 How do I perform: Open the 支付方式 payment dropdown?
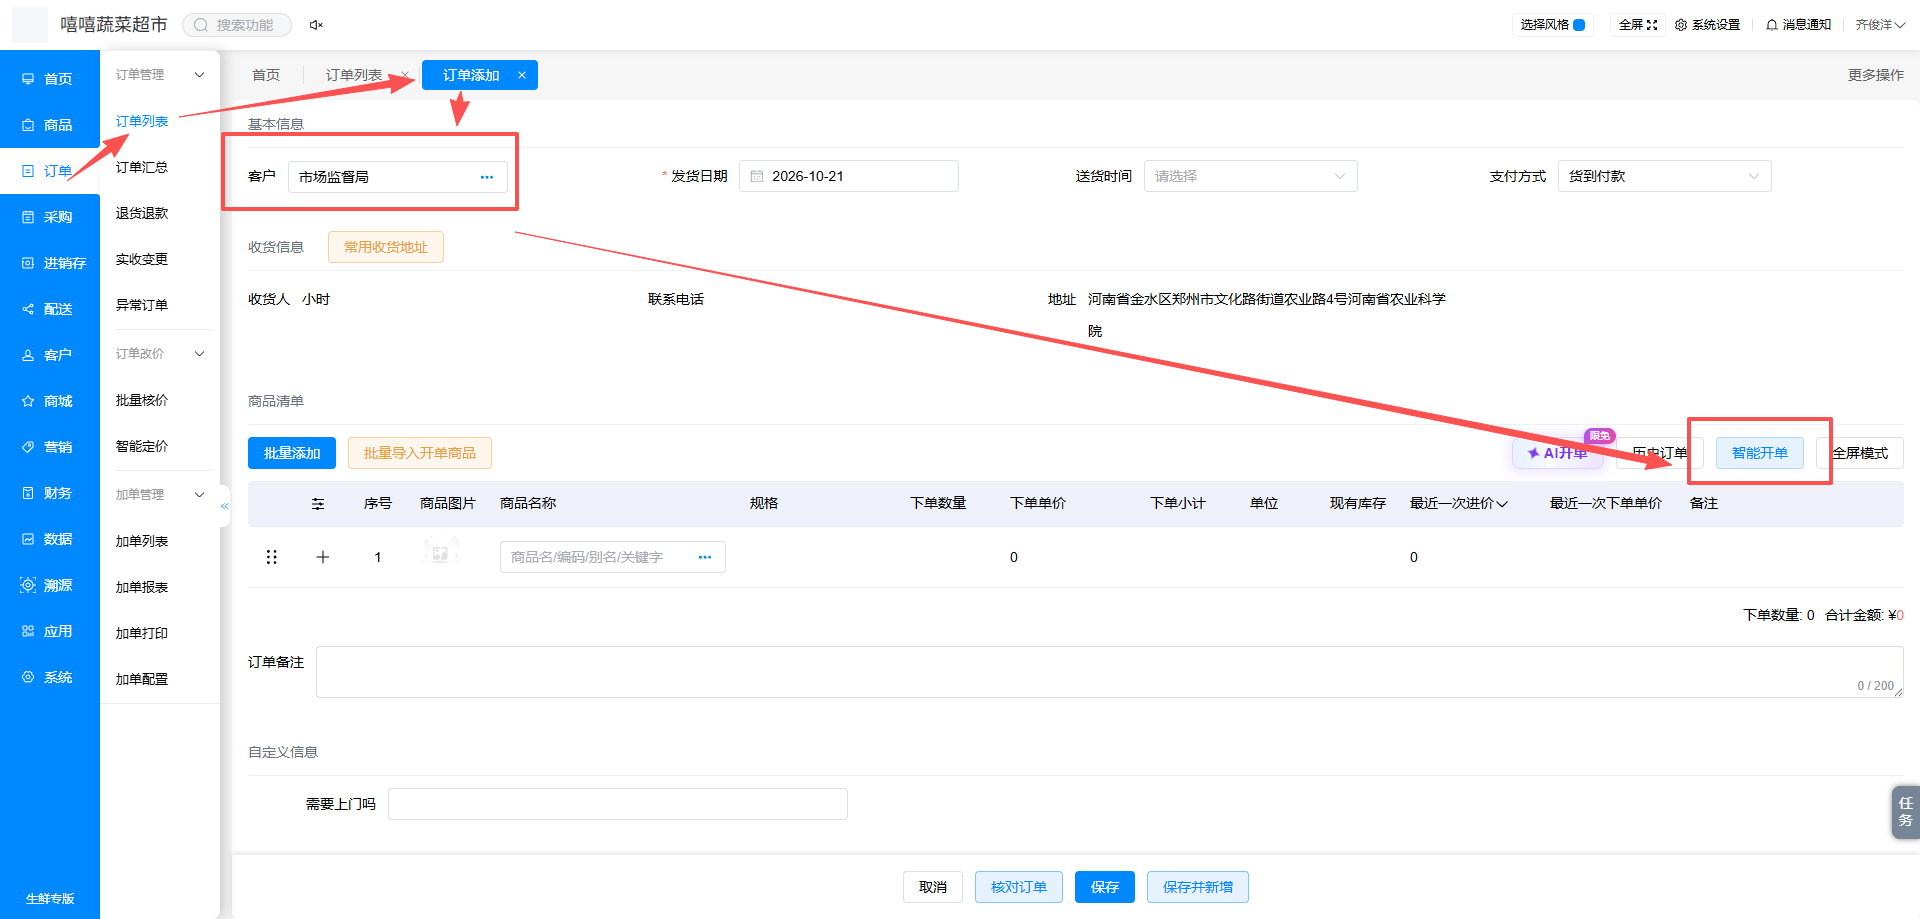[1664, 176]
